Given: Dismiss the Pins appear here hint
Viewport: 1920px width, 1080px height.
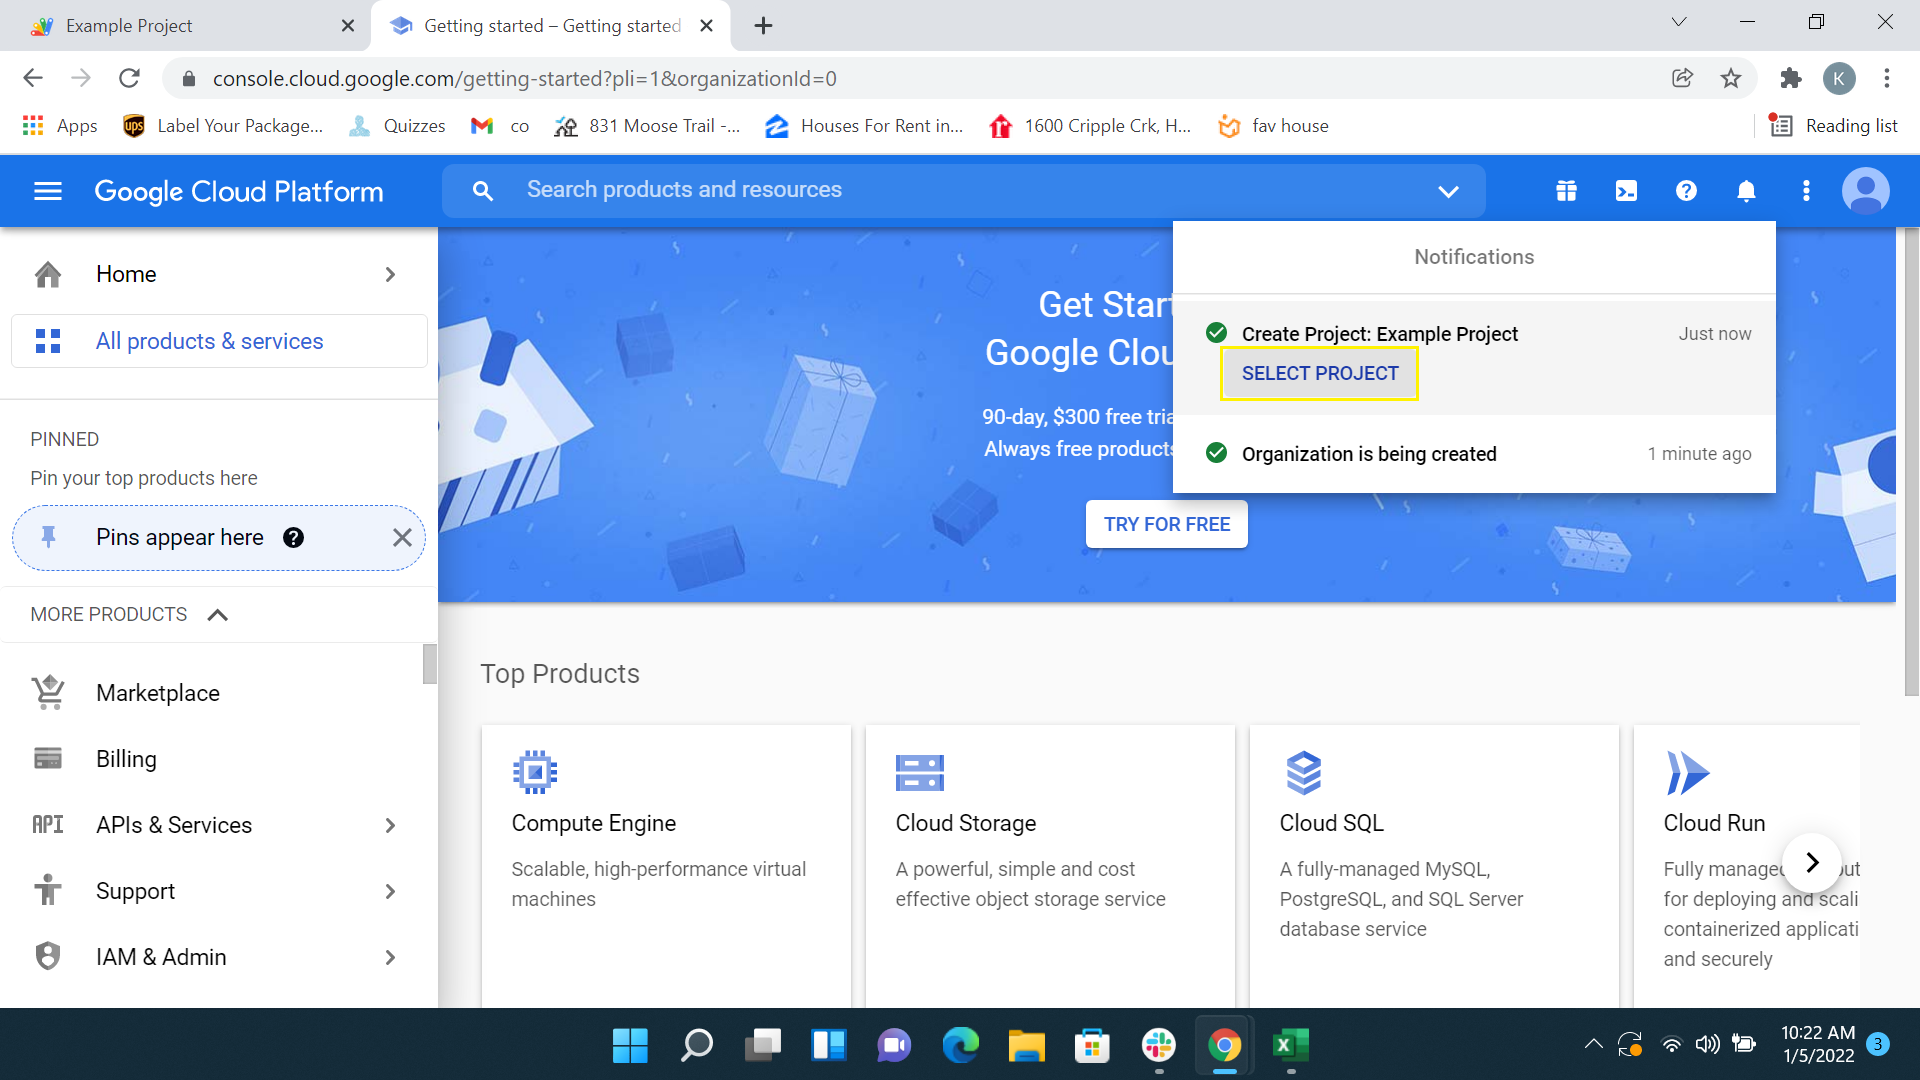Looking at the screenshot, I should point(402,538).
